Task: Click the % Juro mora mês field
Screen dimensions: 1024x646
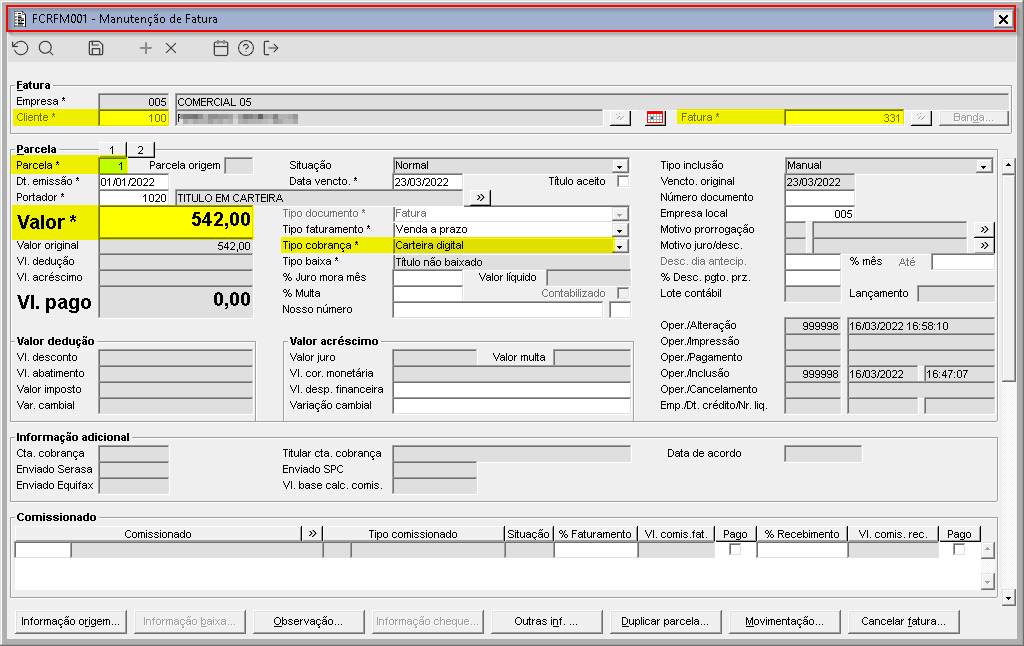Action: point(428,278)
